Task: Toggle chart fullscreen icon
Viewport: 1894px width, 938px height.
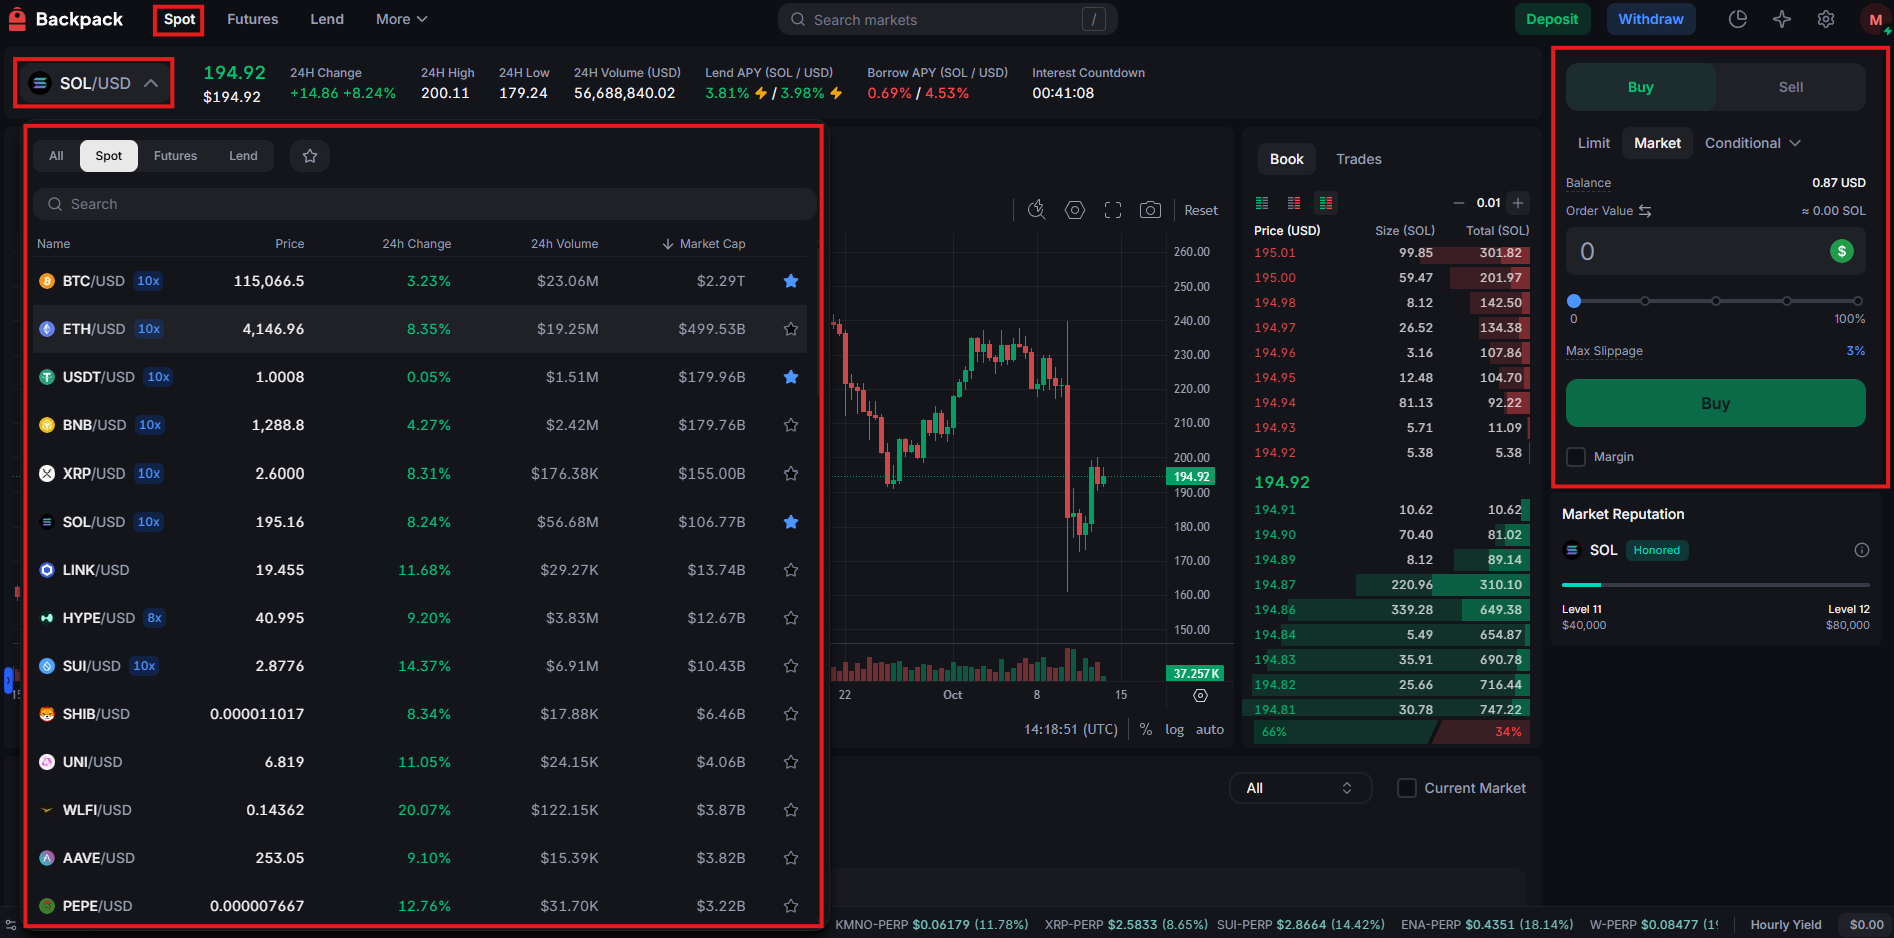Action: (1113, 210)
